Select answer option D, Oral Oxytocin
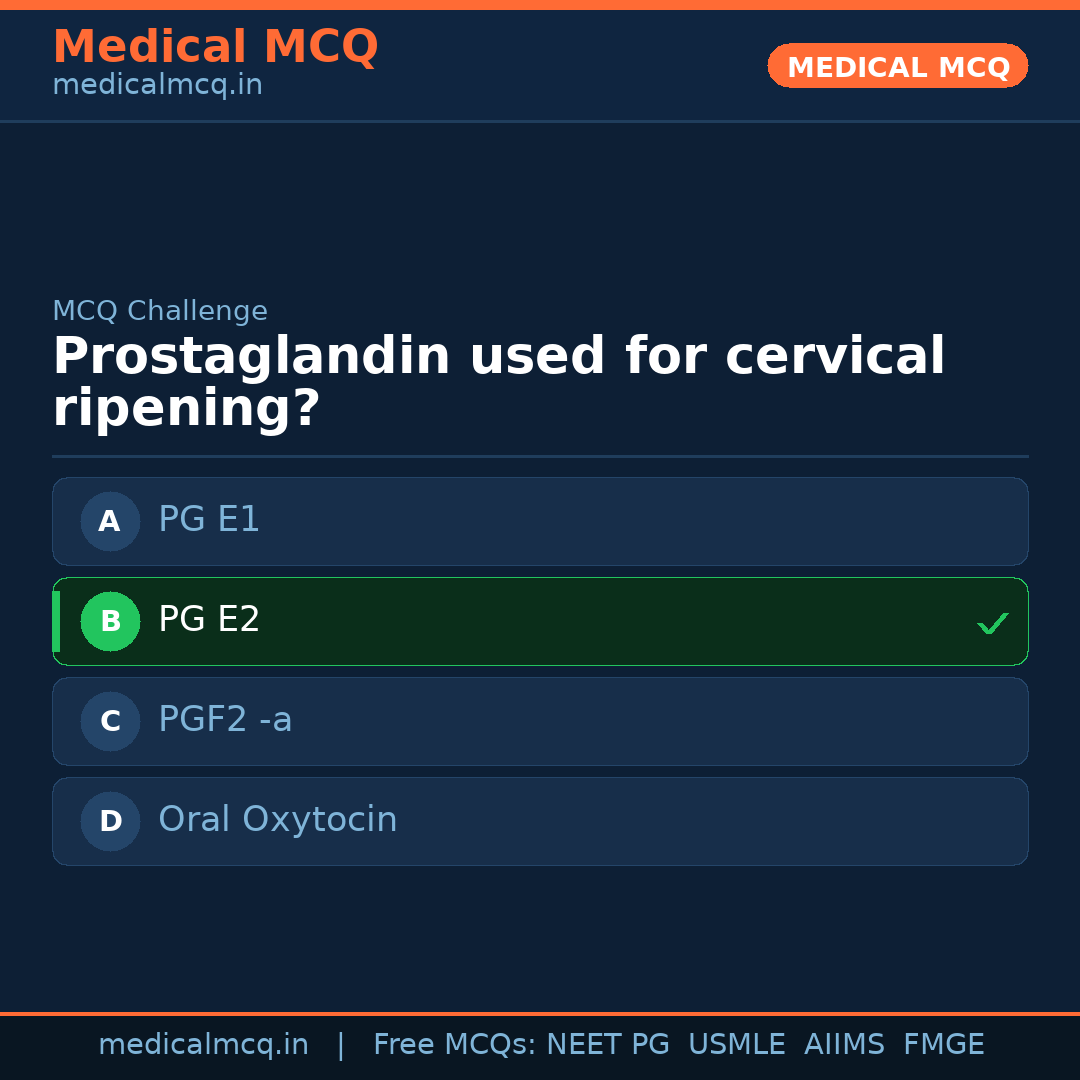Screen dimensions: 1080x1080 (x=540, y=821)
